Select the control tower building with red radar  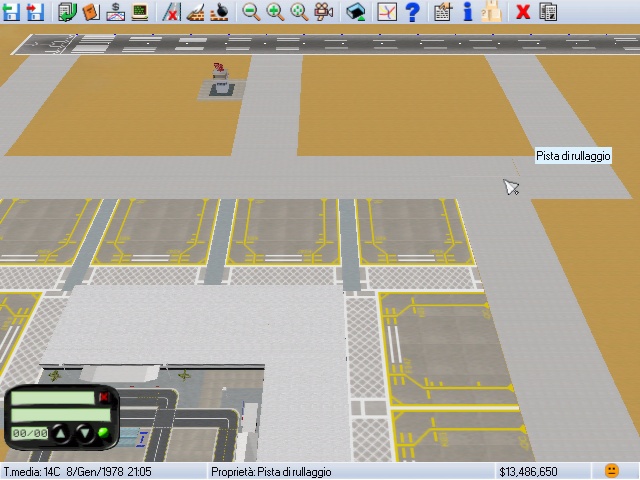[x=220, y=81]
